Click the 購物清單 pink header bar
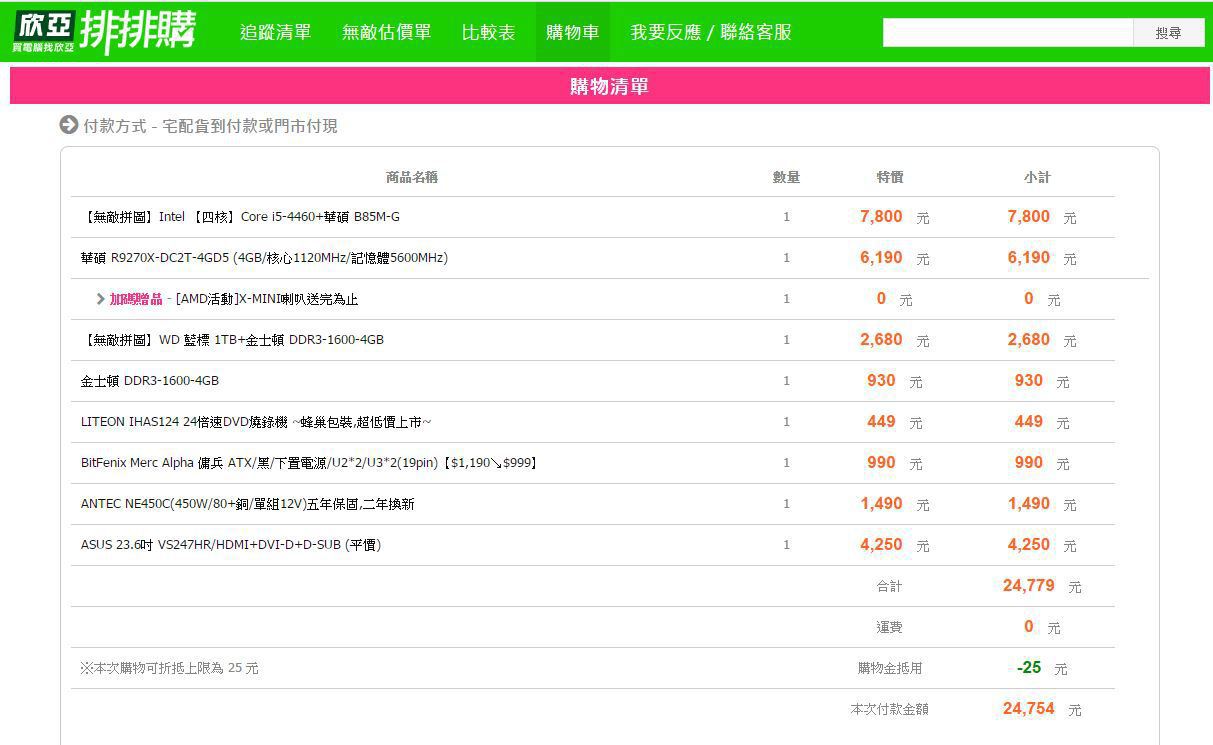 pyautogui.click(x=610, y=86)
